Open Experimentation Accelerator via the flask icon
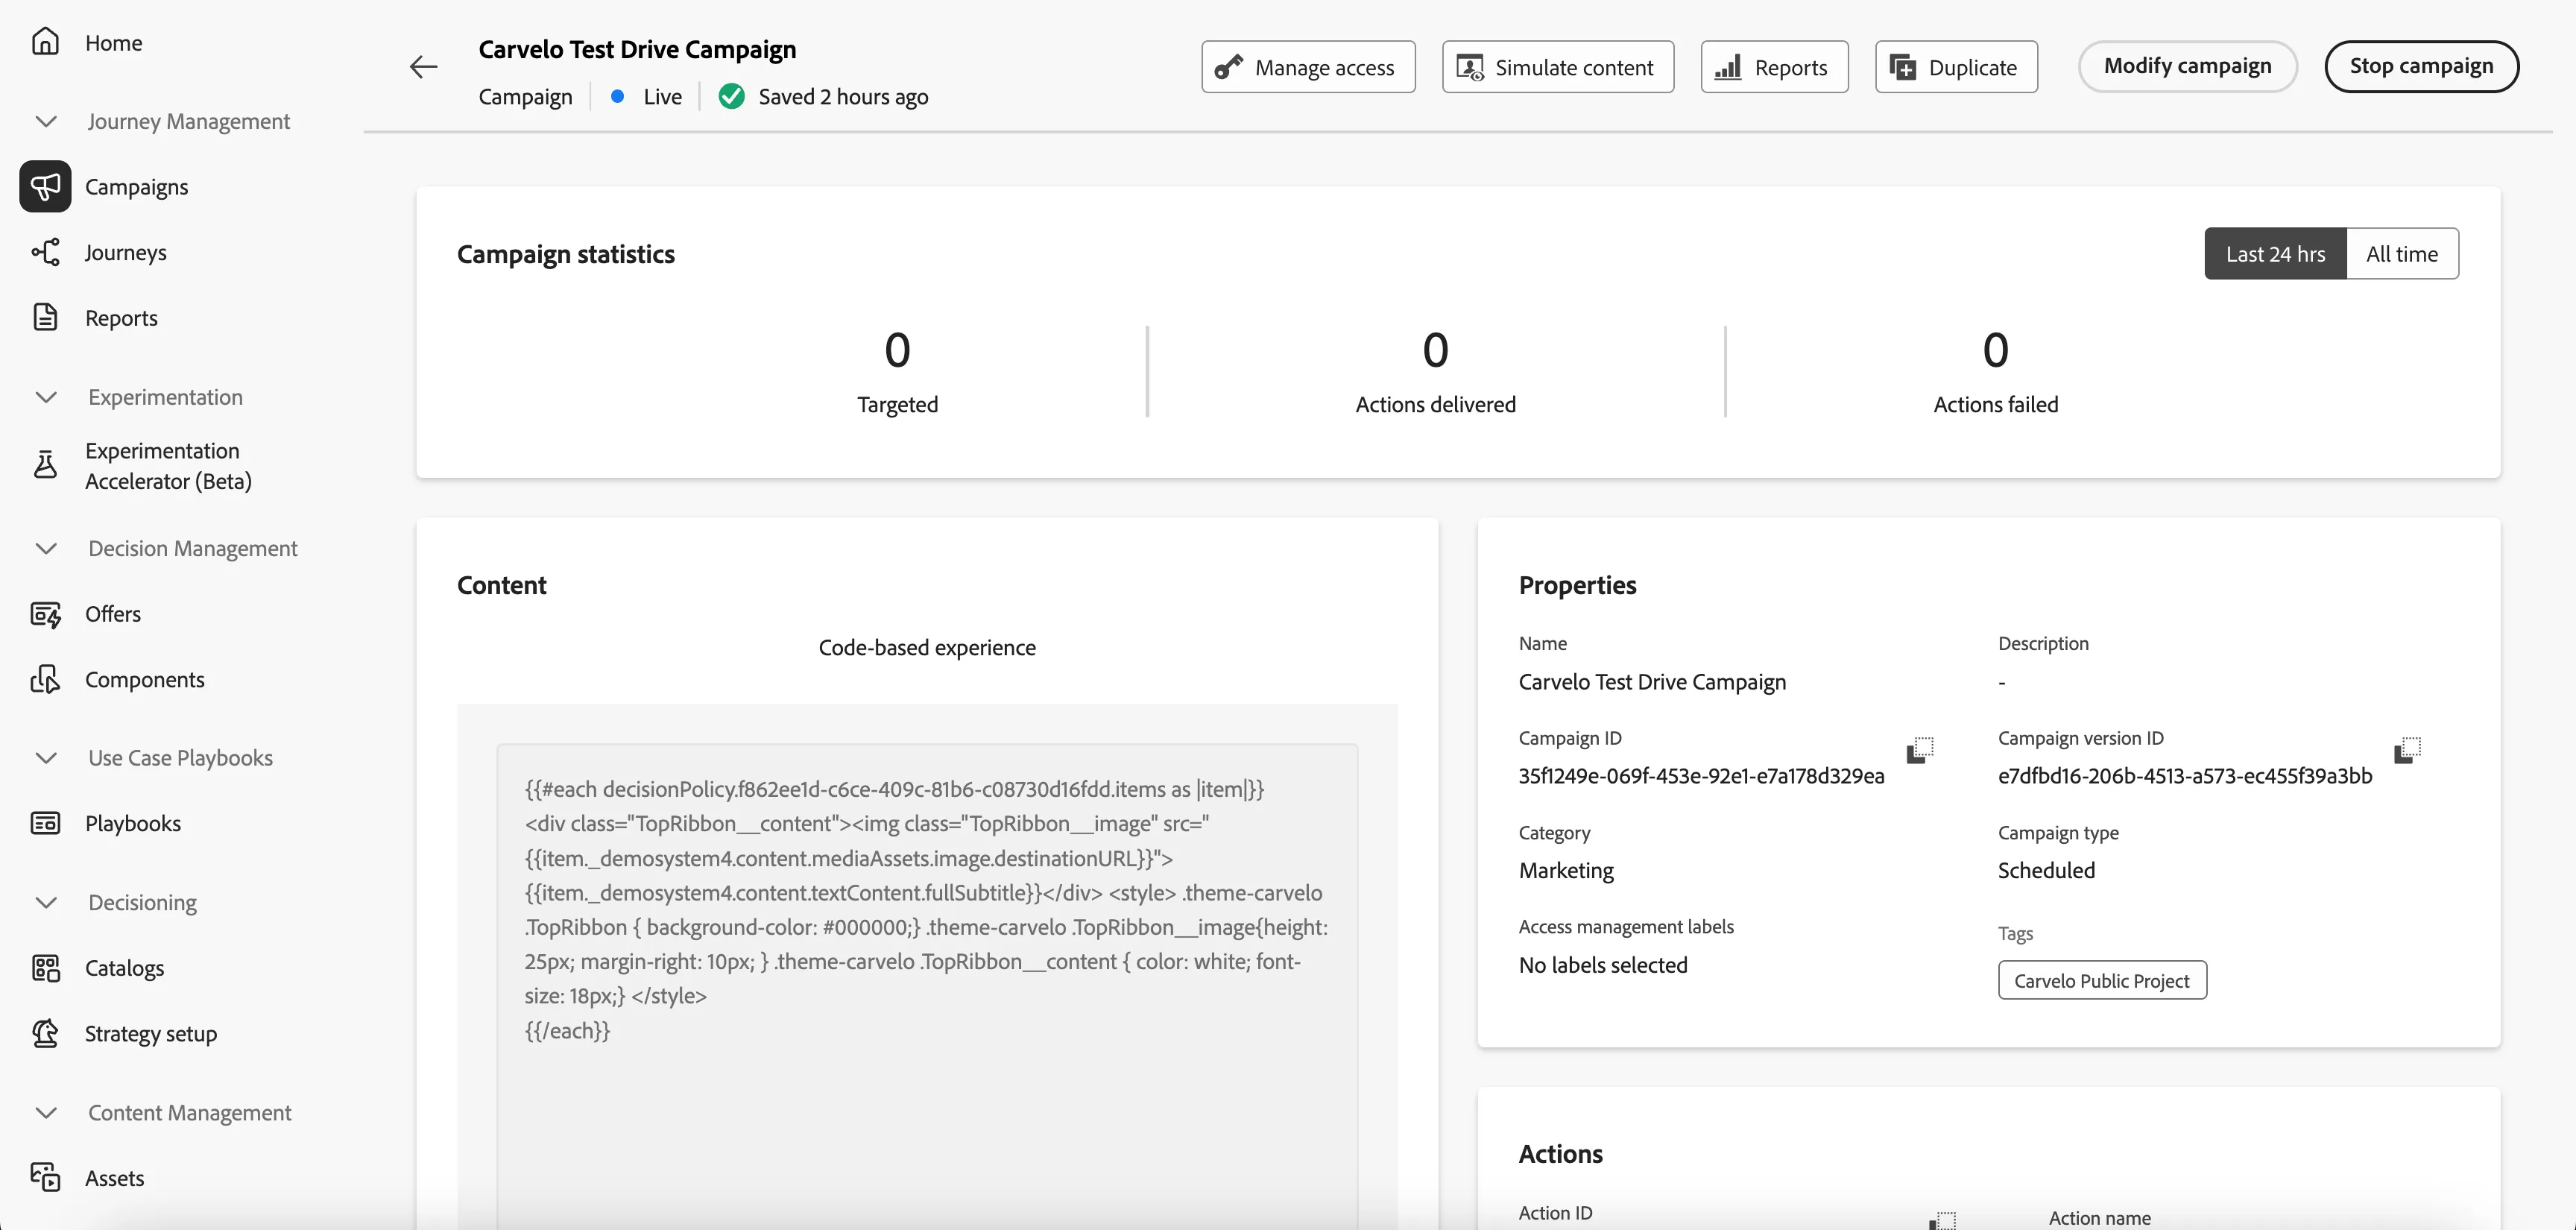The width and height of the screenshot is (2576, 1230). tap(45, 465)
